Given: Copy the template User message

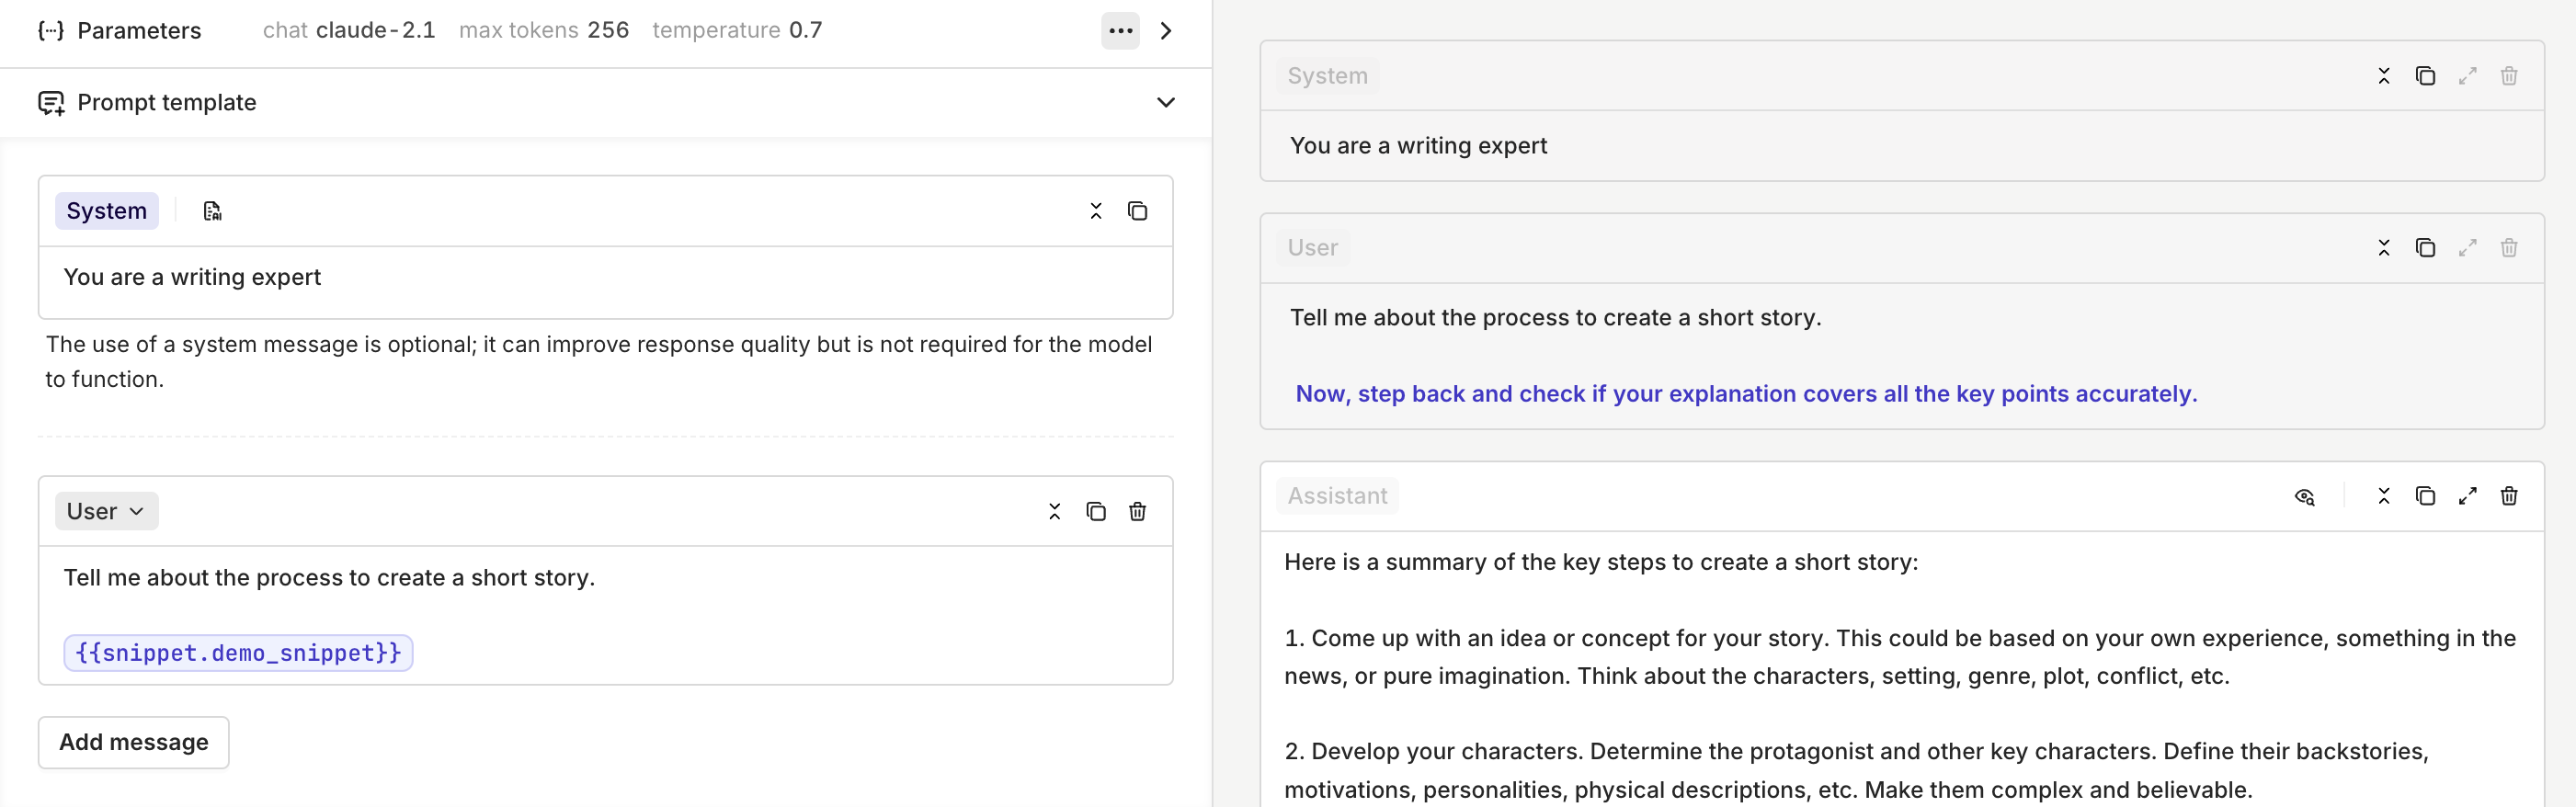Looking at the screenshot, I should pyautogui.click(x=1096, y=512).
